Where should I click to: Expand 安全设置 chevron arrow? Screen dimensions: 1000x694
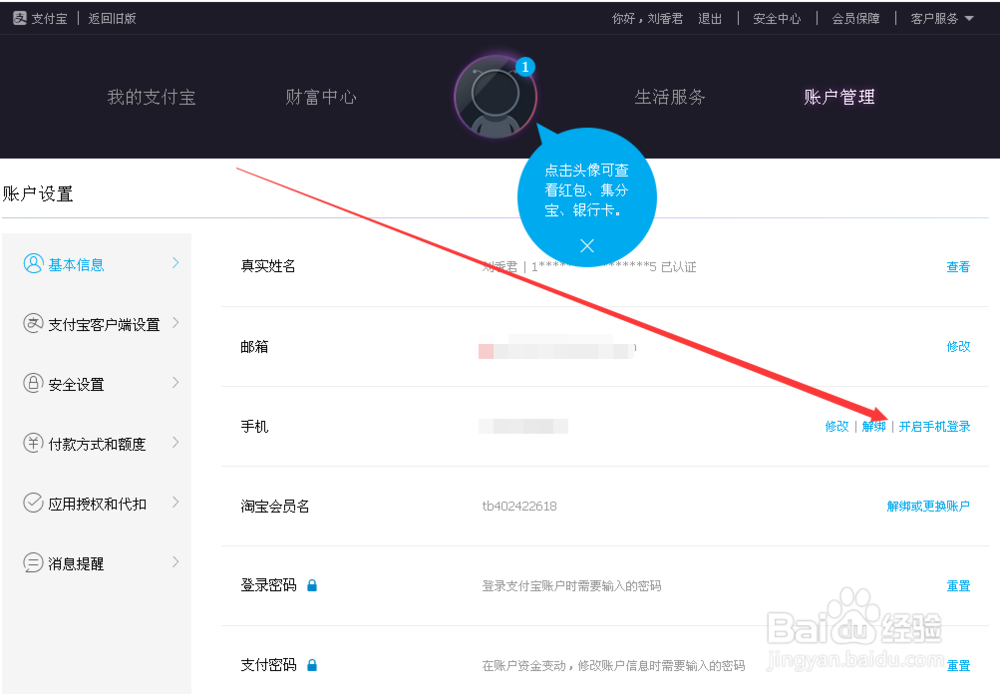[175, 383]
